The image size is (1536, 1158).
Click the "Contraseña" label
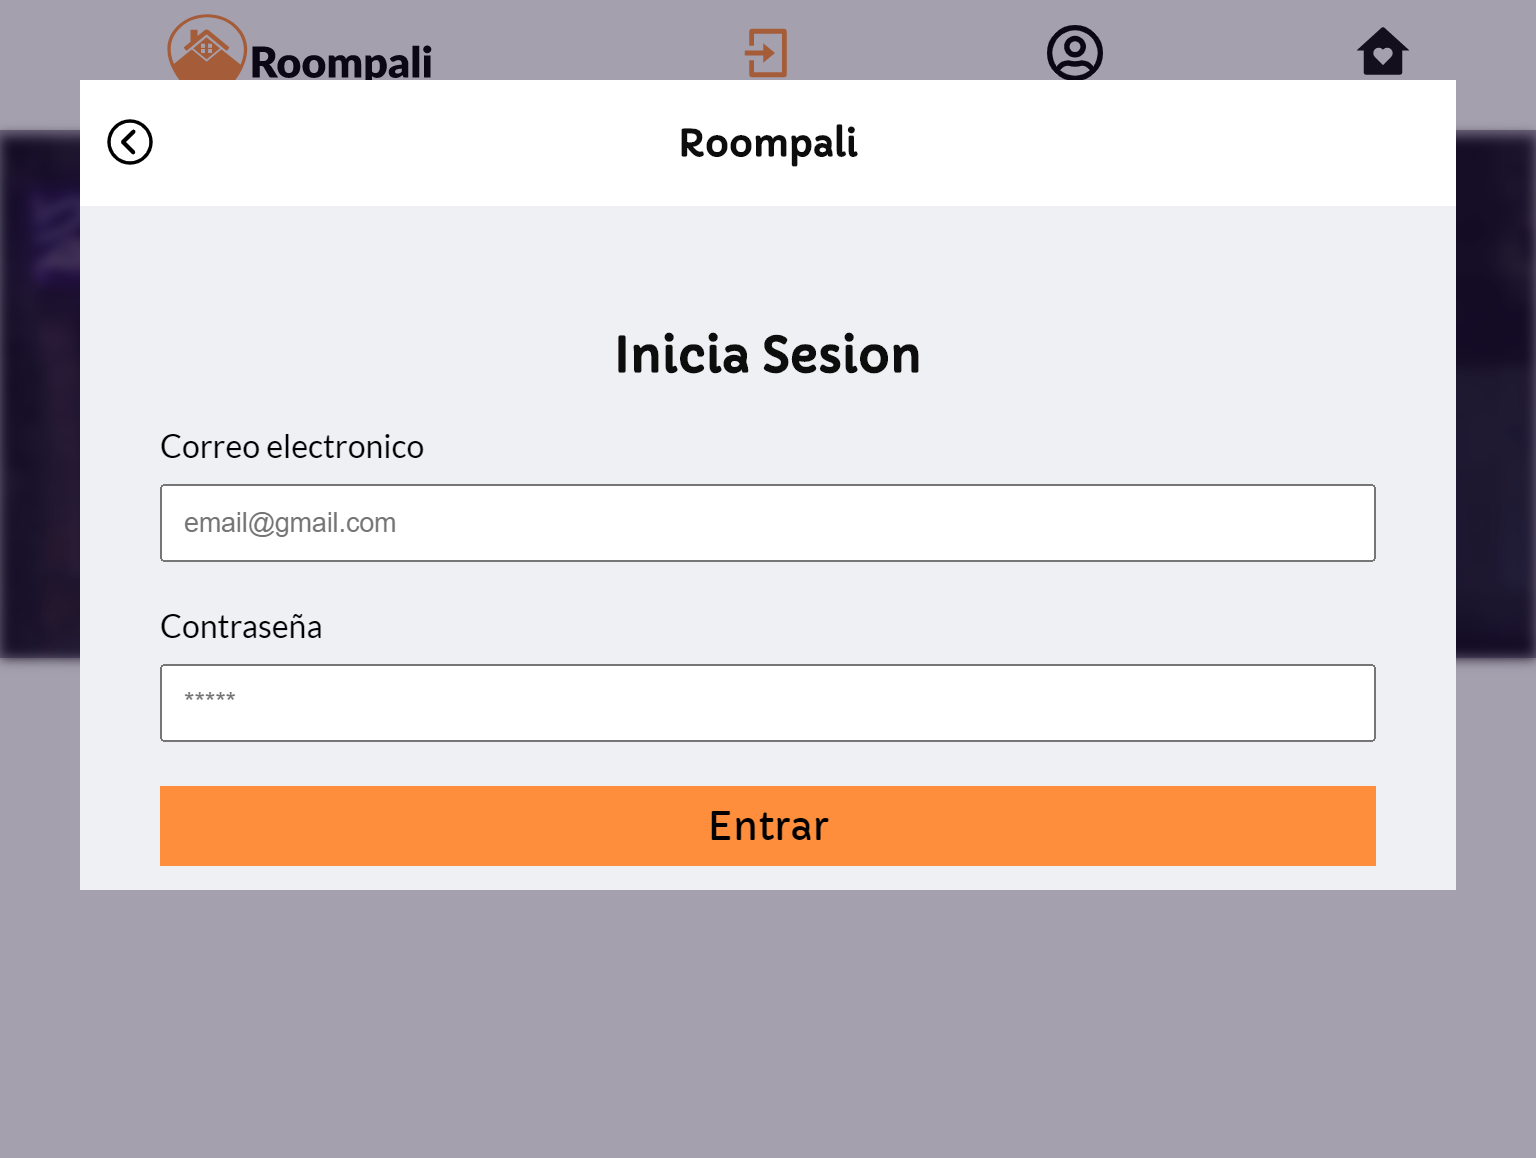[241, 627]
